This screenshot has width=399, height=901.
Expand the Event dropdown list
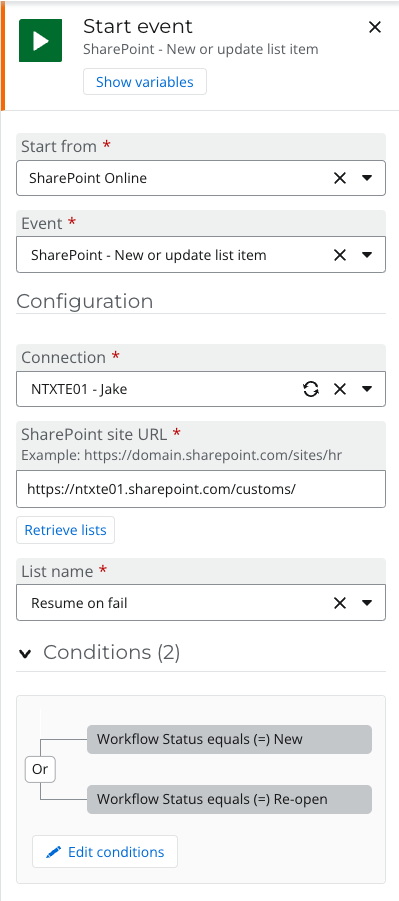(x=367, y=255)
